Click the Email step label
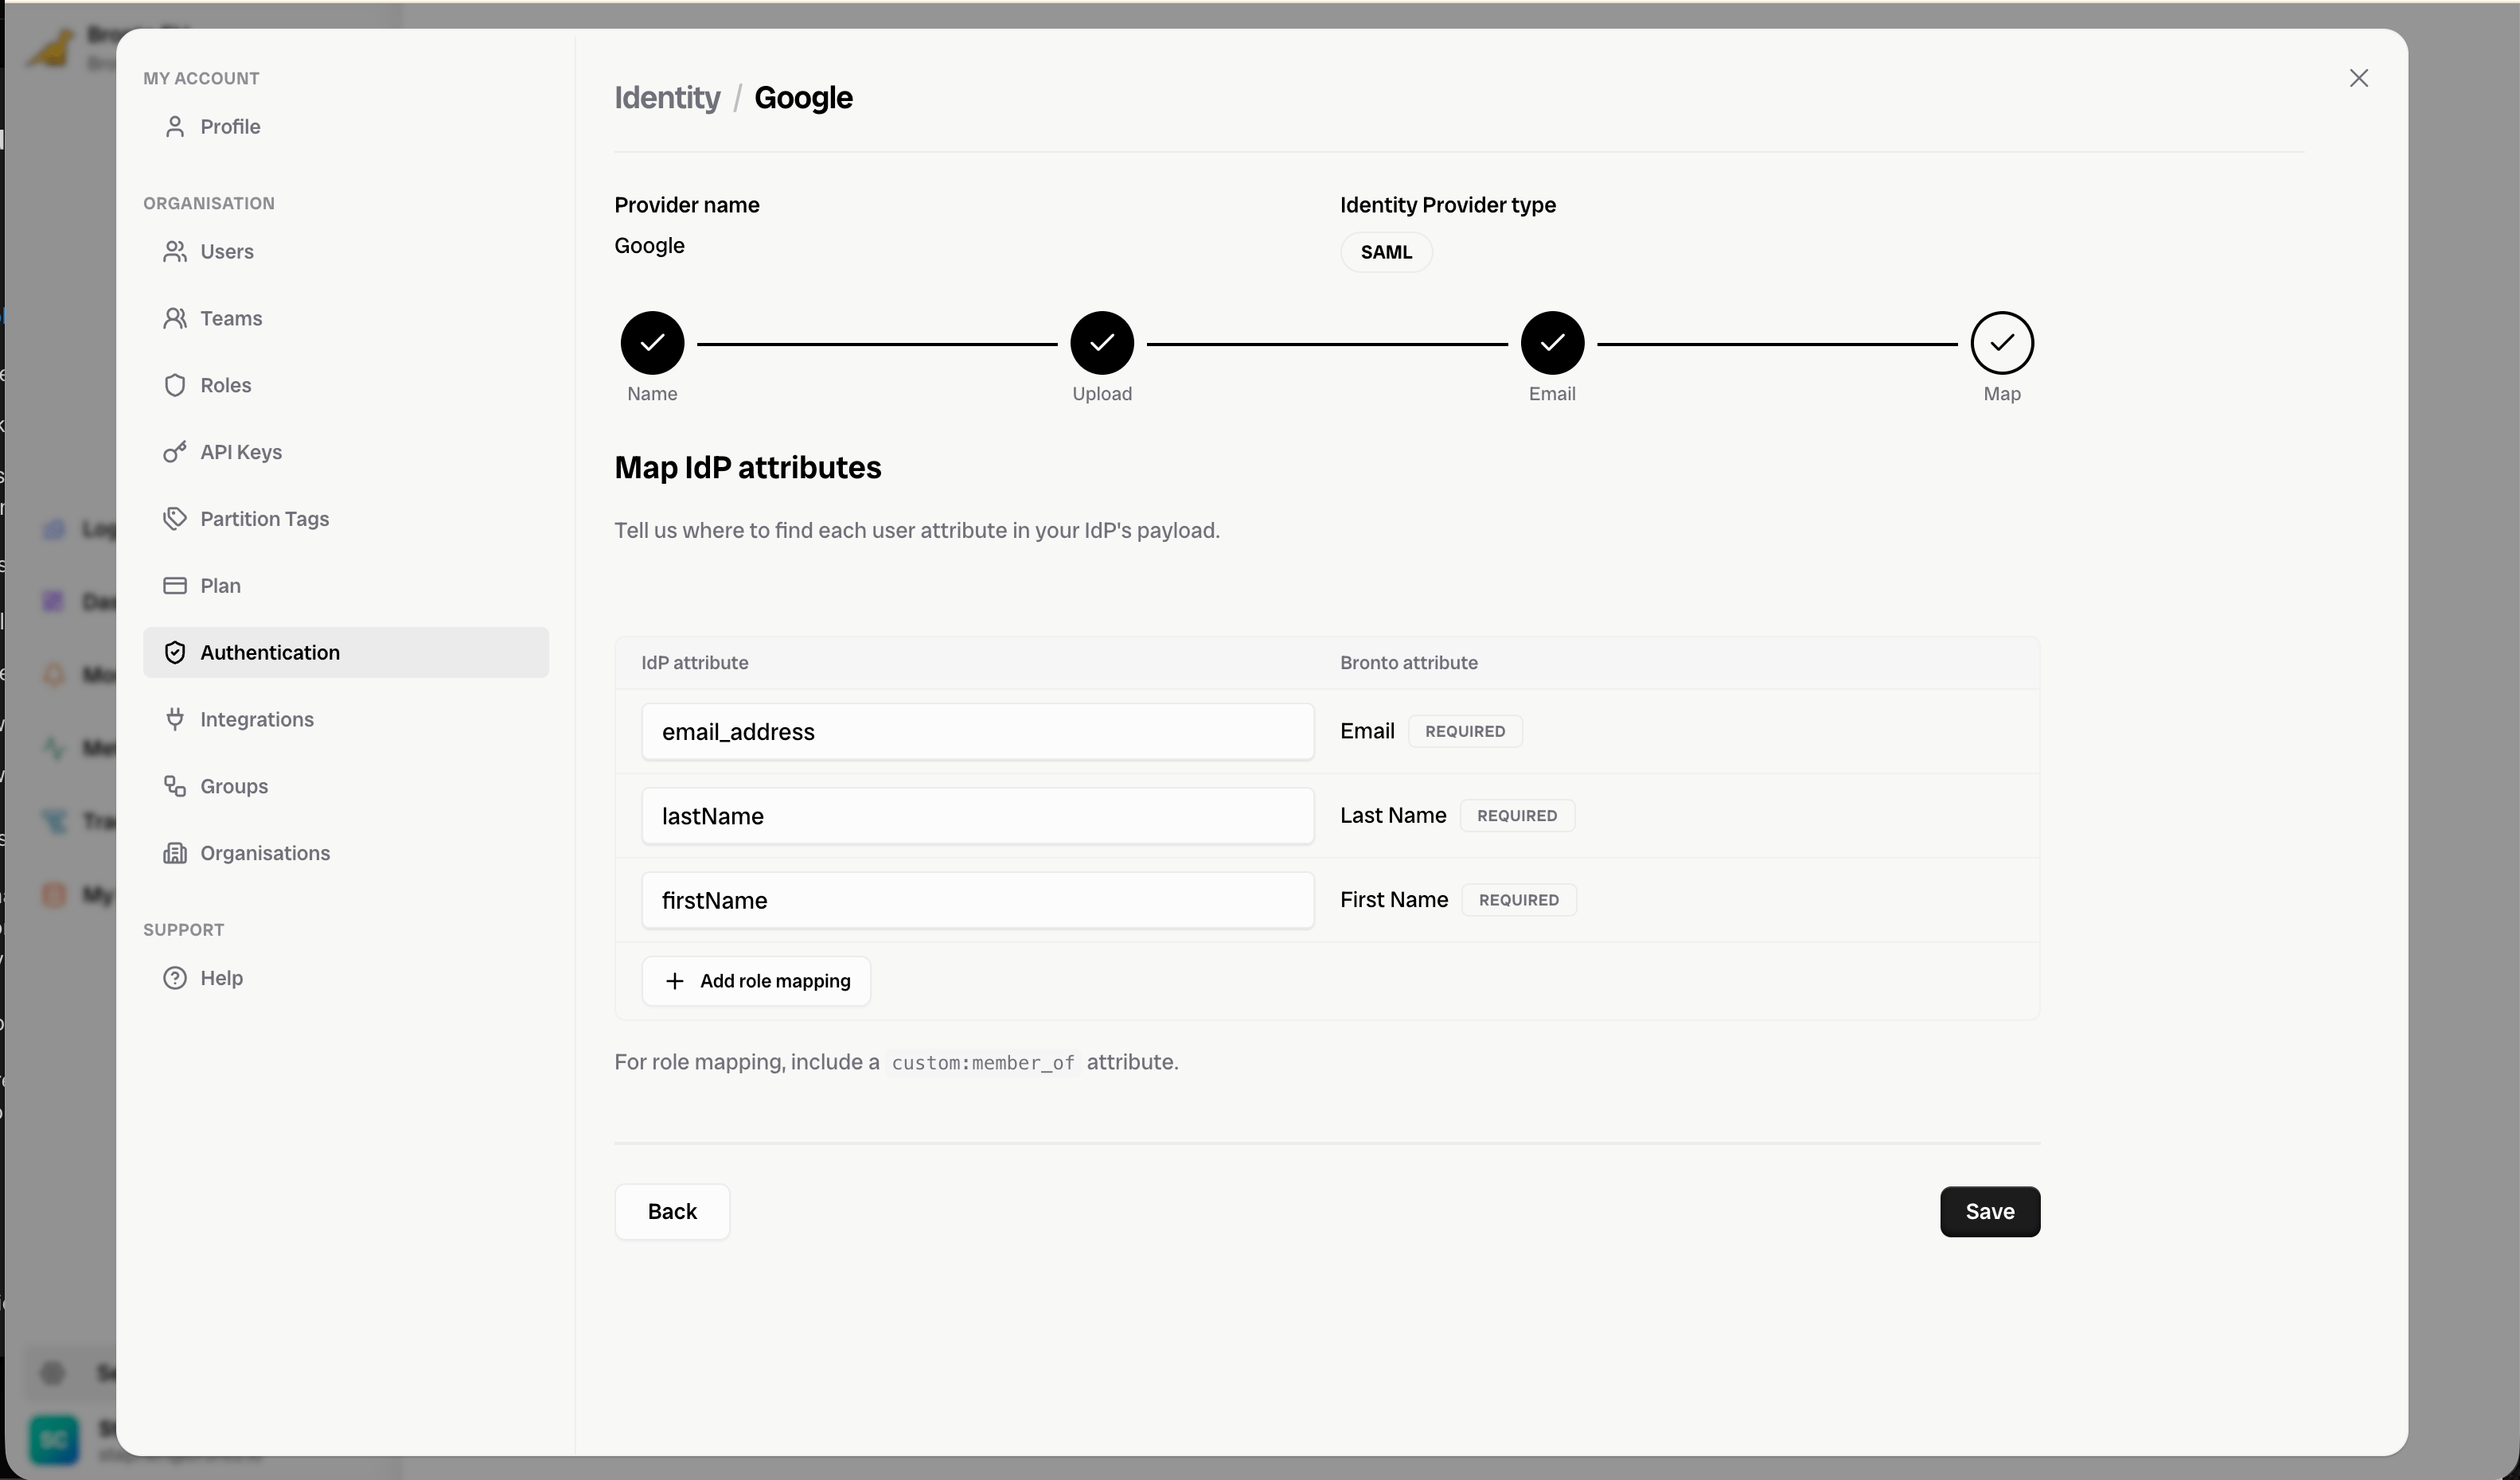This screenshot has width=2520, height=1480. [1552, 394]
